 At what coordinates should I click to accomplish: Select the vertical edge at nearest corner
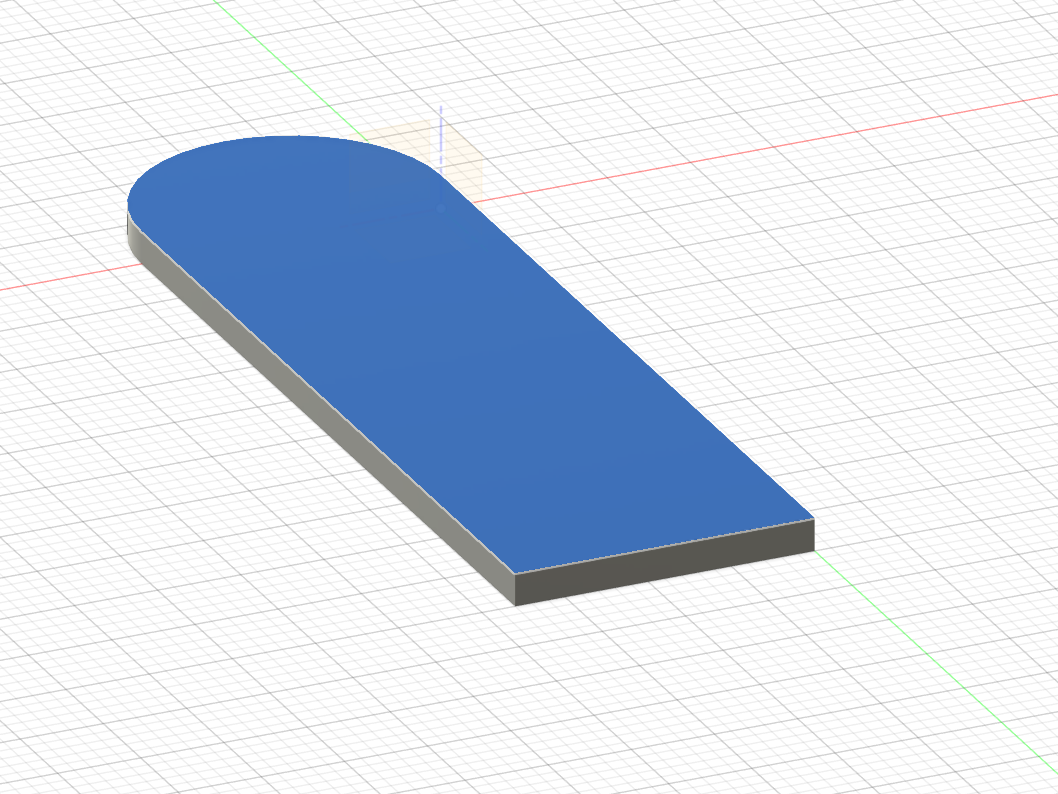515,589
